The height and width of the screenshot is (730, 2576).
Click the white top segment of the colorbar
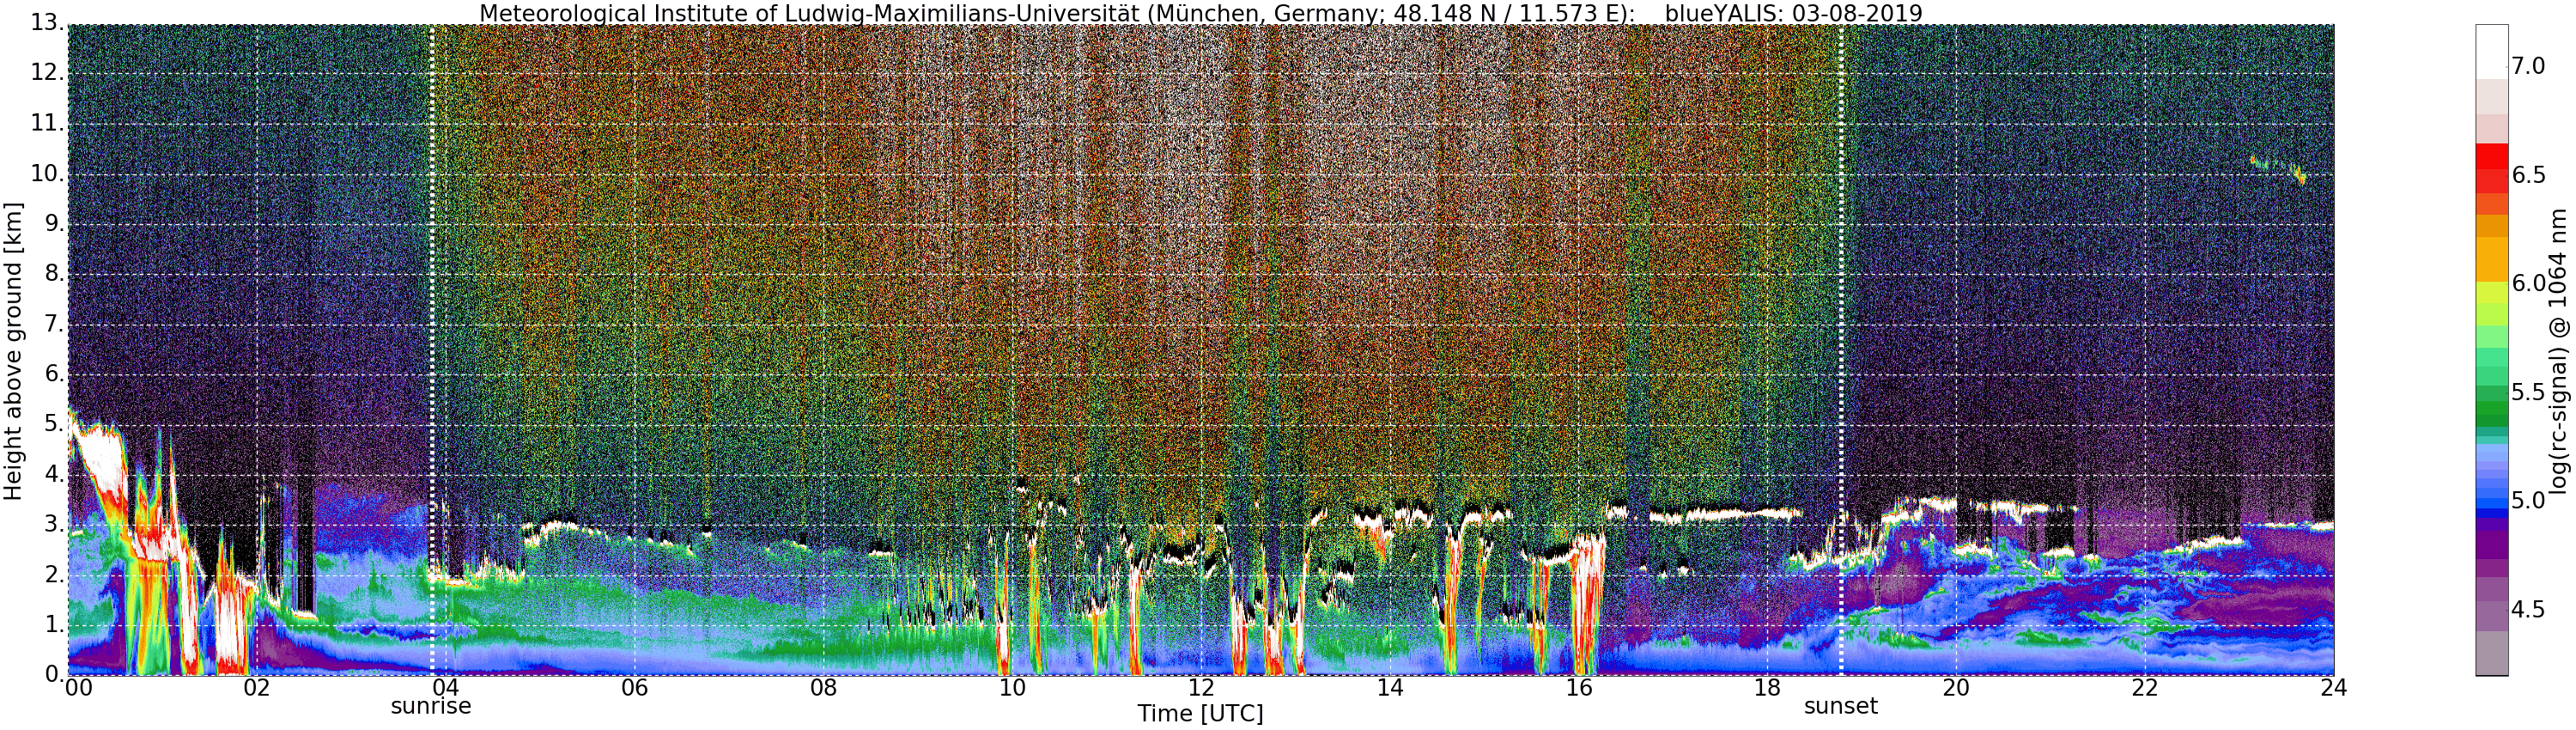point(2492,52)
